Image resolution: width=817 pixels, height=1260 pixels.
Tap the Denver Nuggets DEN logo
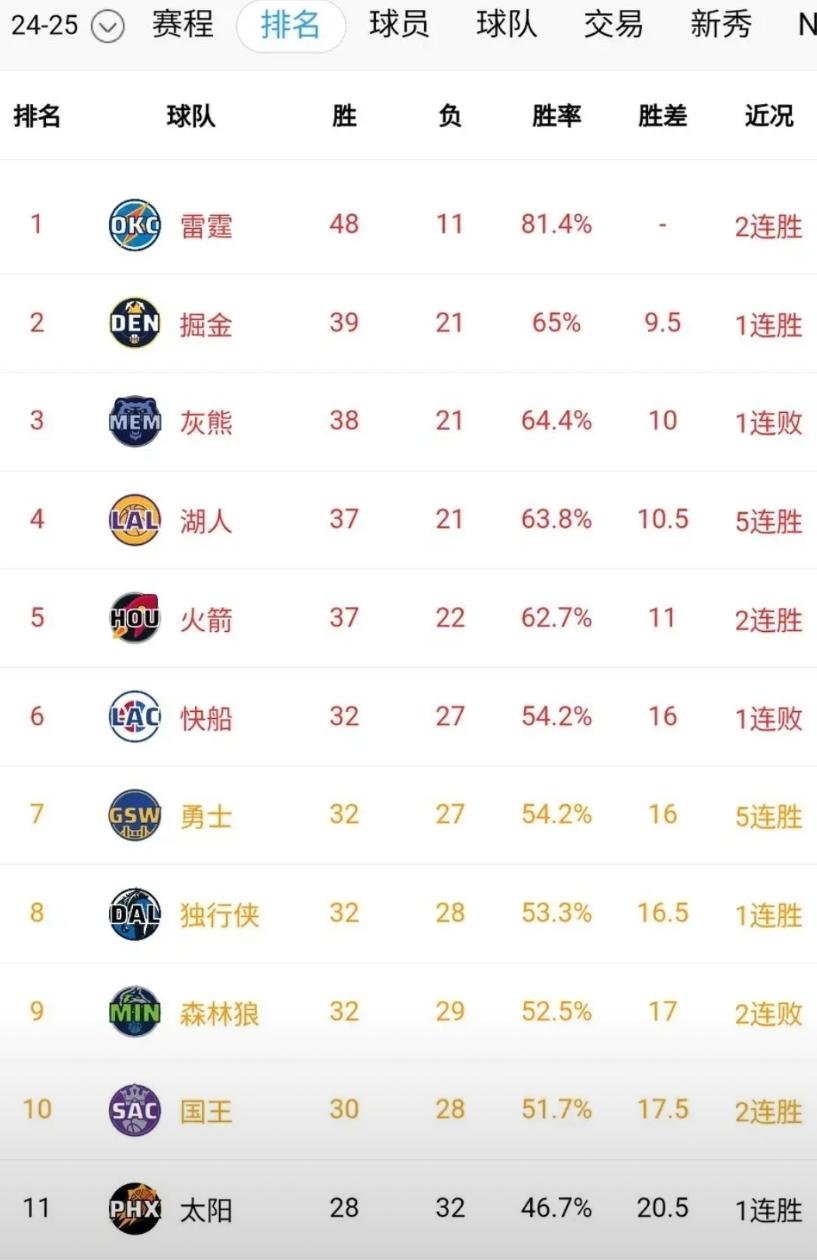pyautogui.click(x=135, y=323)
